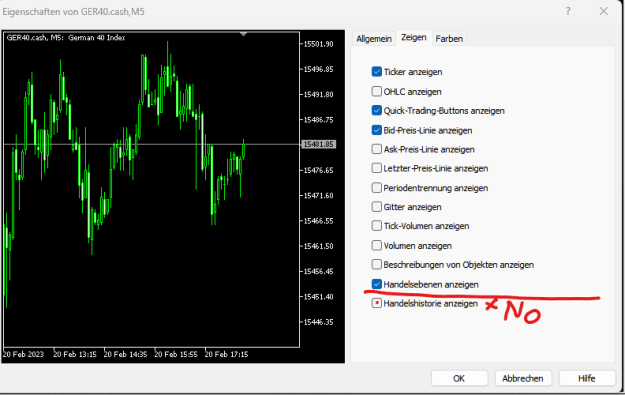Click the 15466.55 price axis label

pyautogui.click(x=318, y=221)
